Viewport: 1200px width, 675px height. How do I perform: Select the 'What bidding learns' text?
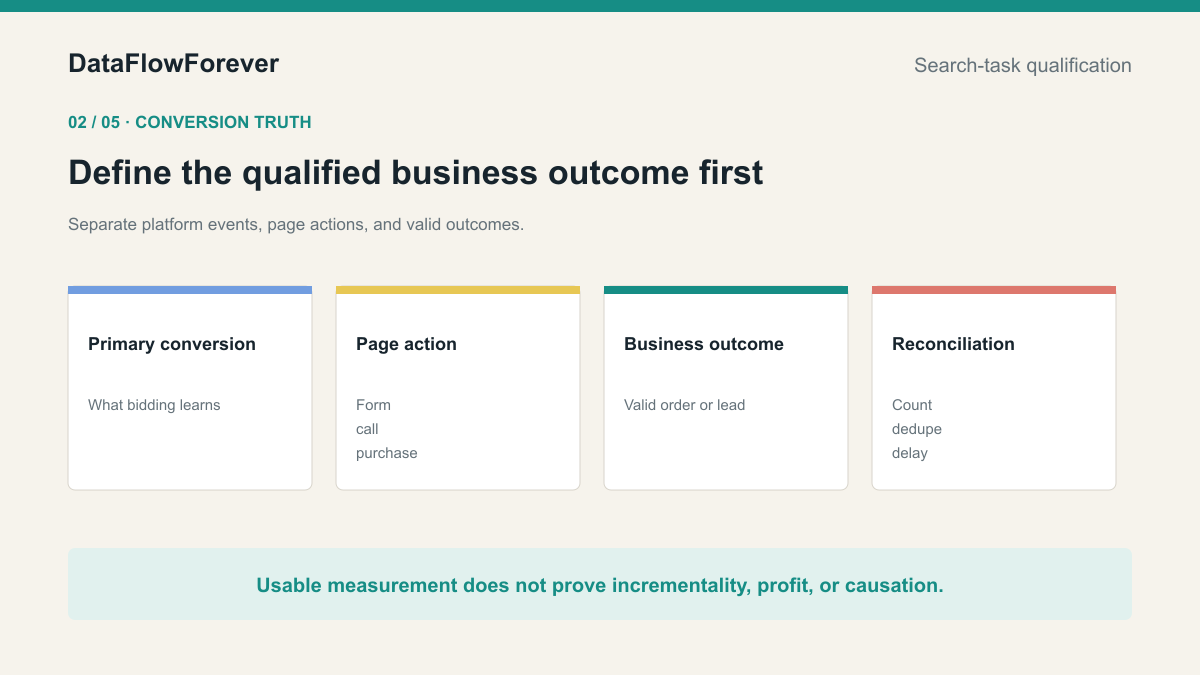[x=154, y=405]
